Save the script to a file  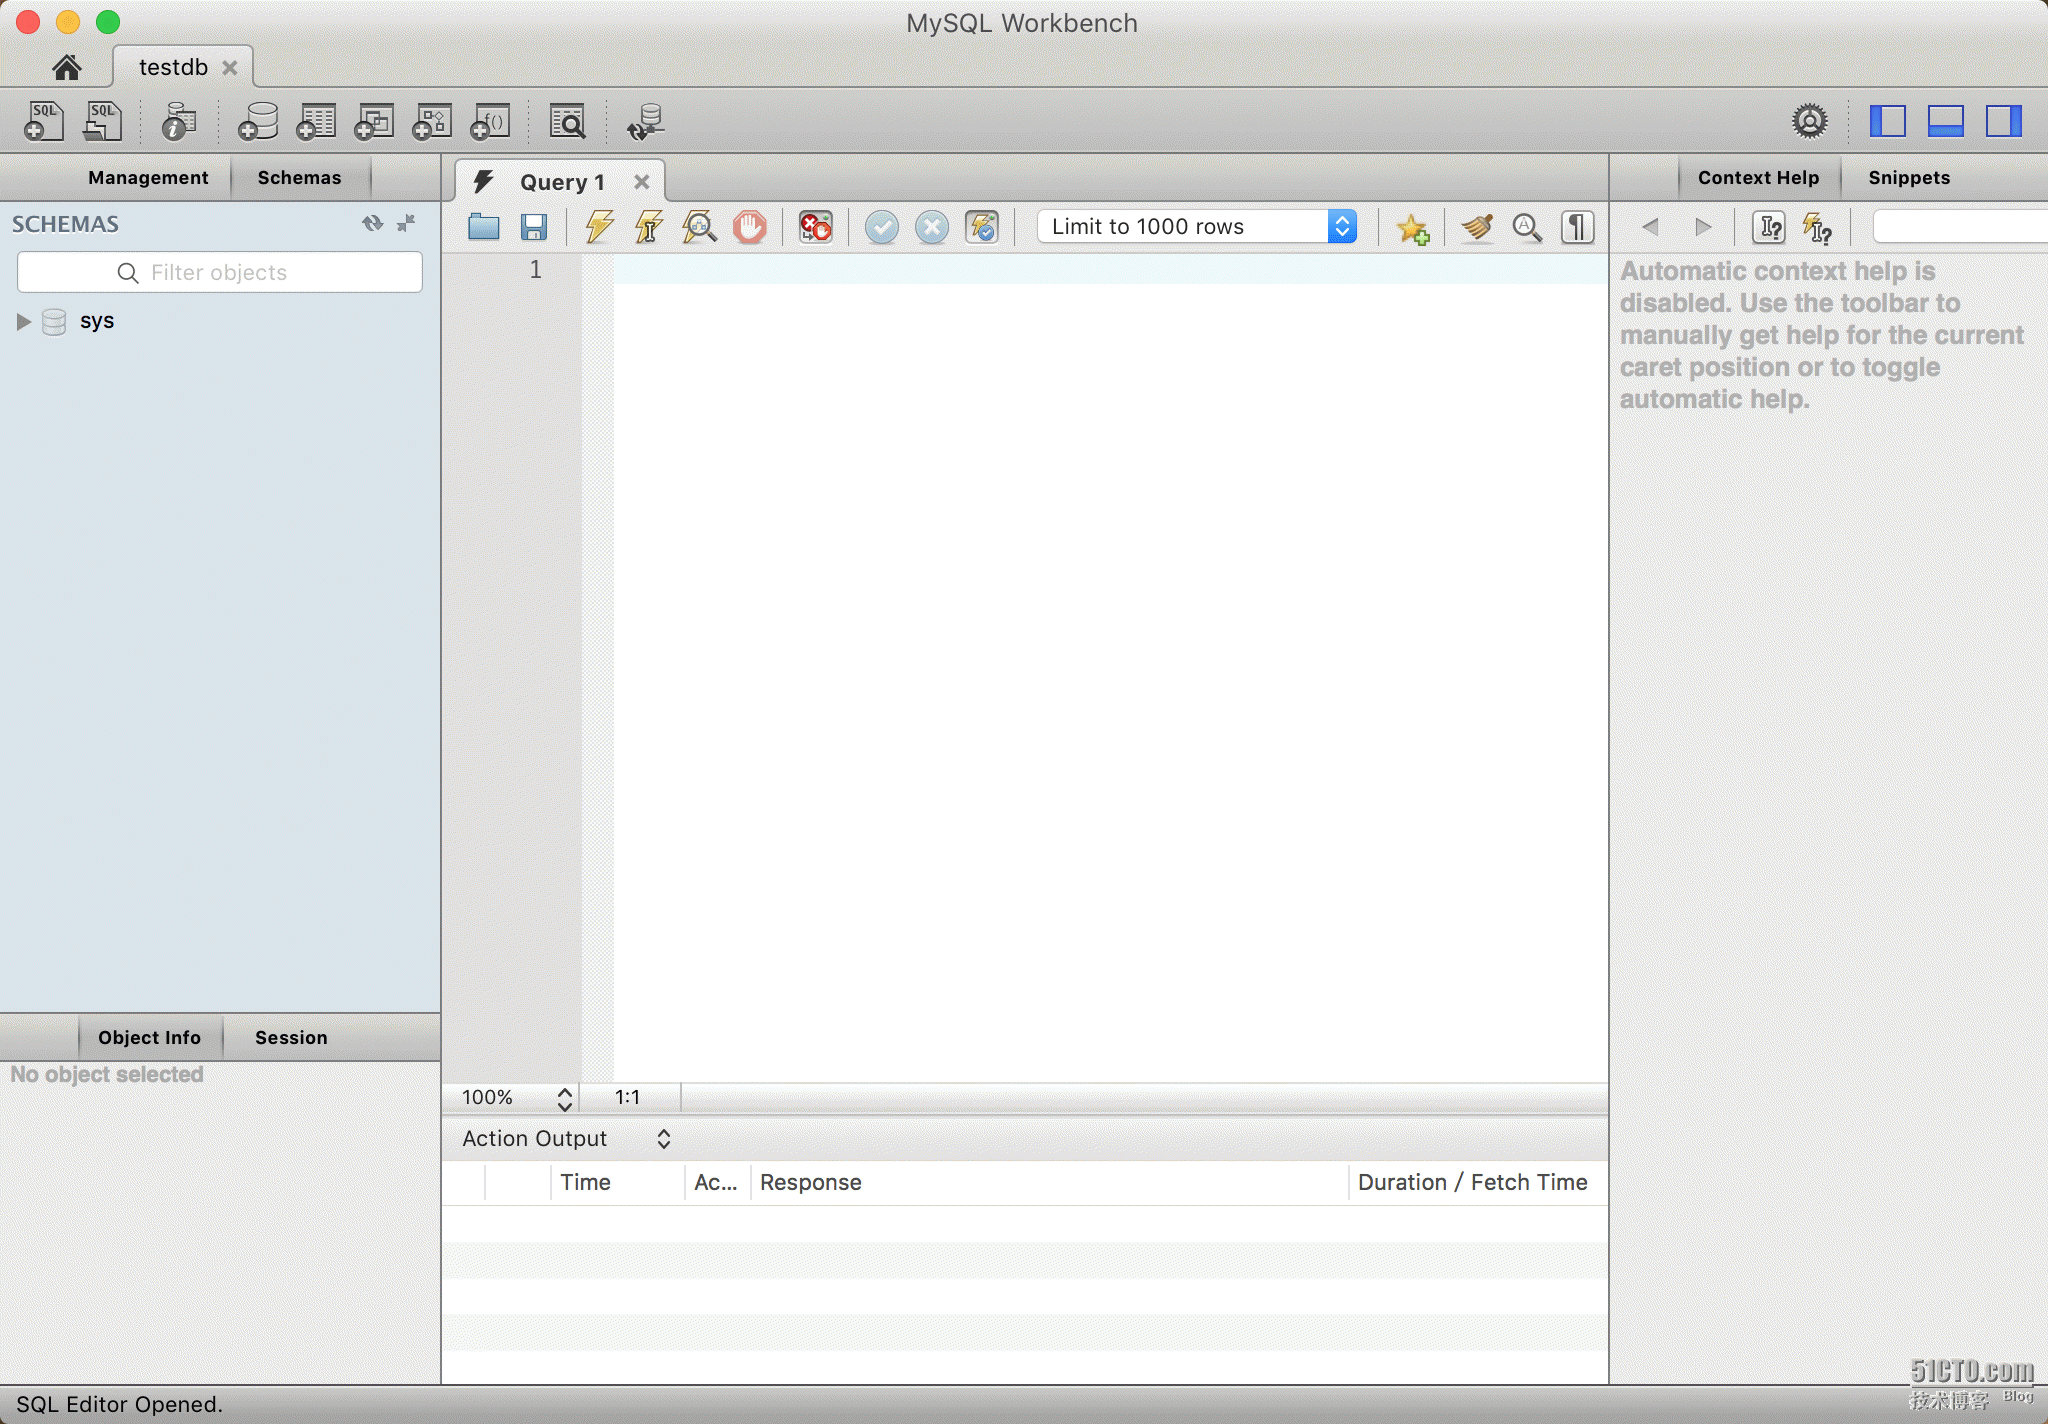pyautogui.click(x=534, y=227)
